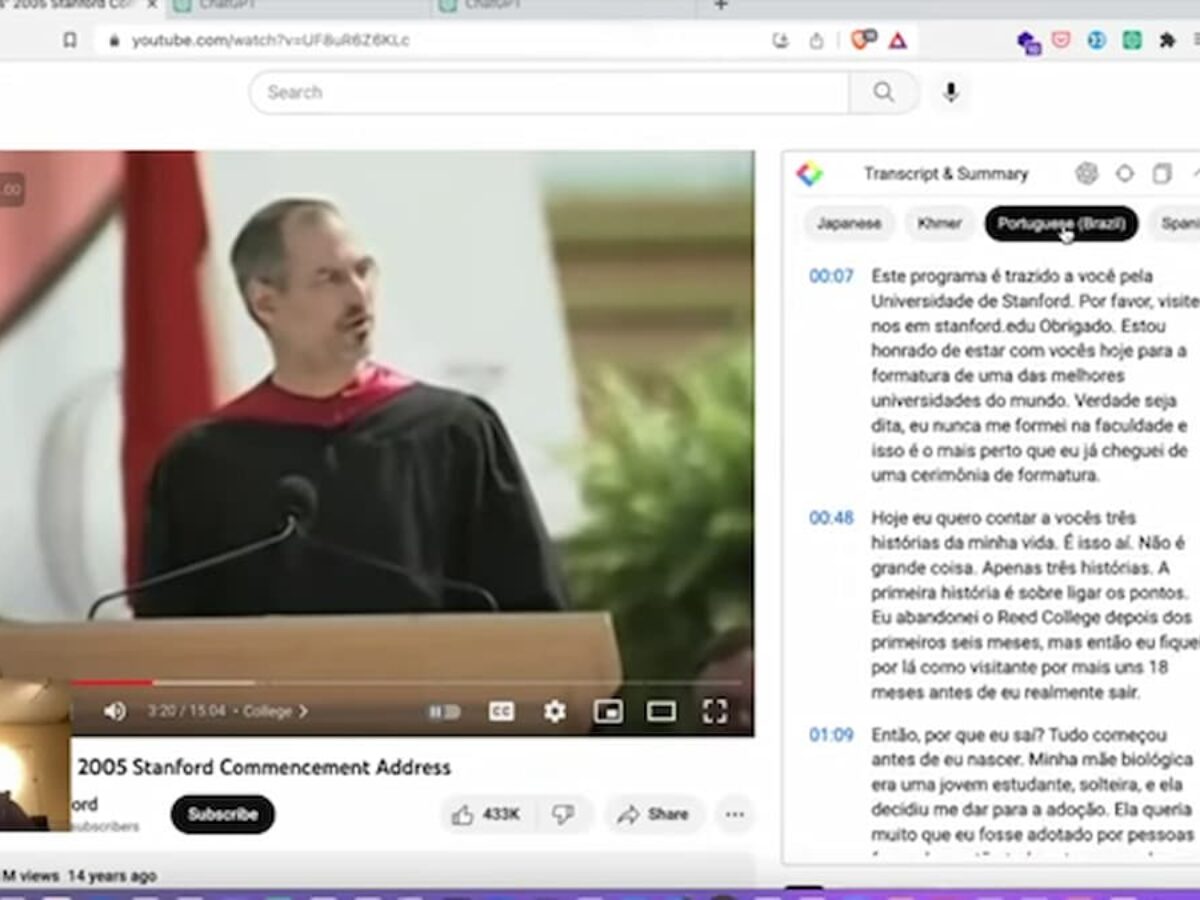1200x900 pixels.
Task: Open the blue circular extension icon
Action: click(1096, 40)
